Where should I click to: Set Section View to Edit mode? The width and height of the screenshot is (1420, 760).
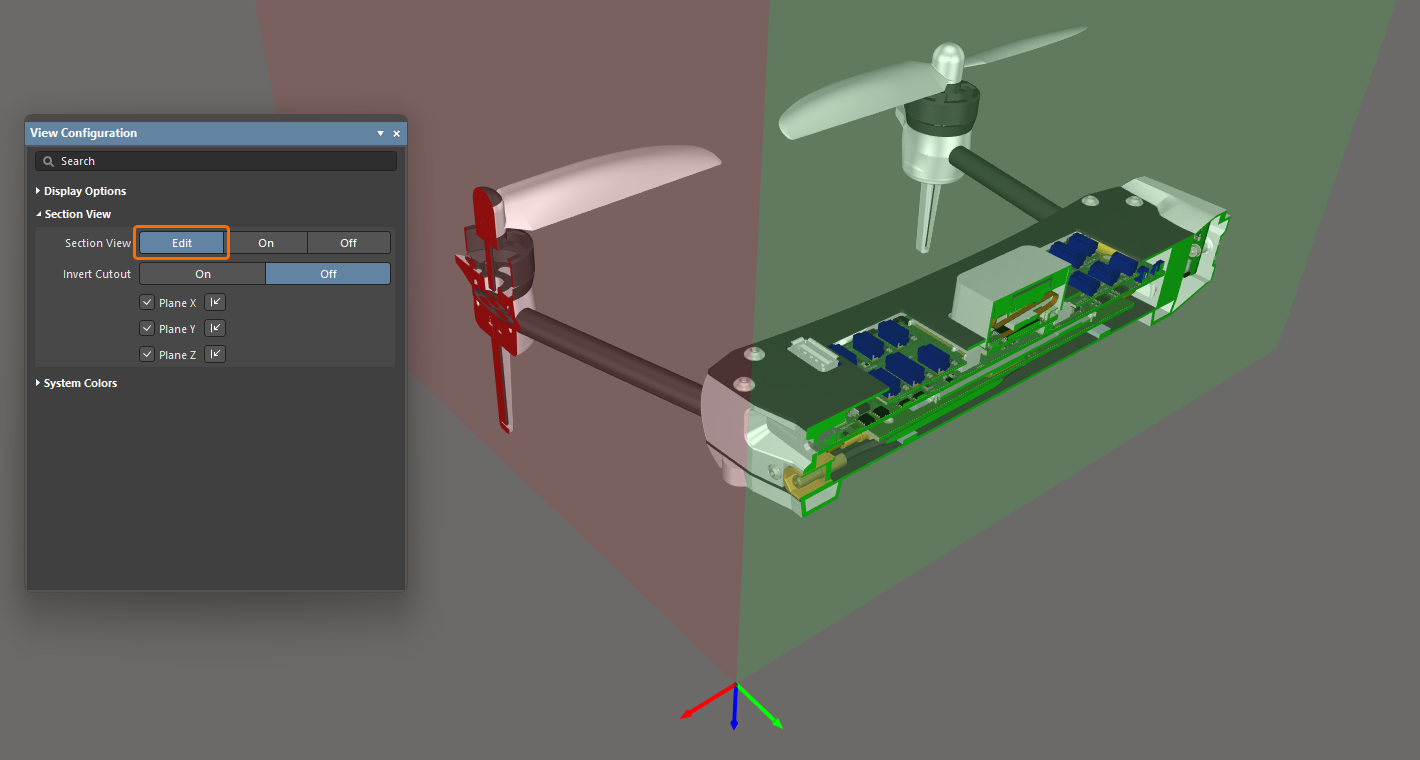point(182,243)
